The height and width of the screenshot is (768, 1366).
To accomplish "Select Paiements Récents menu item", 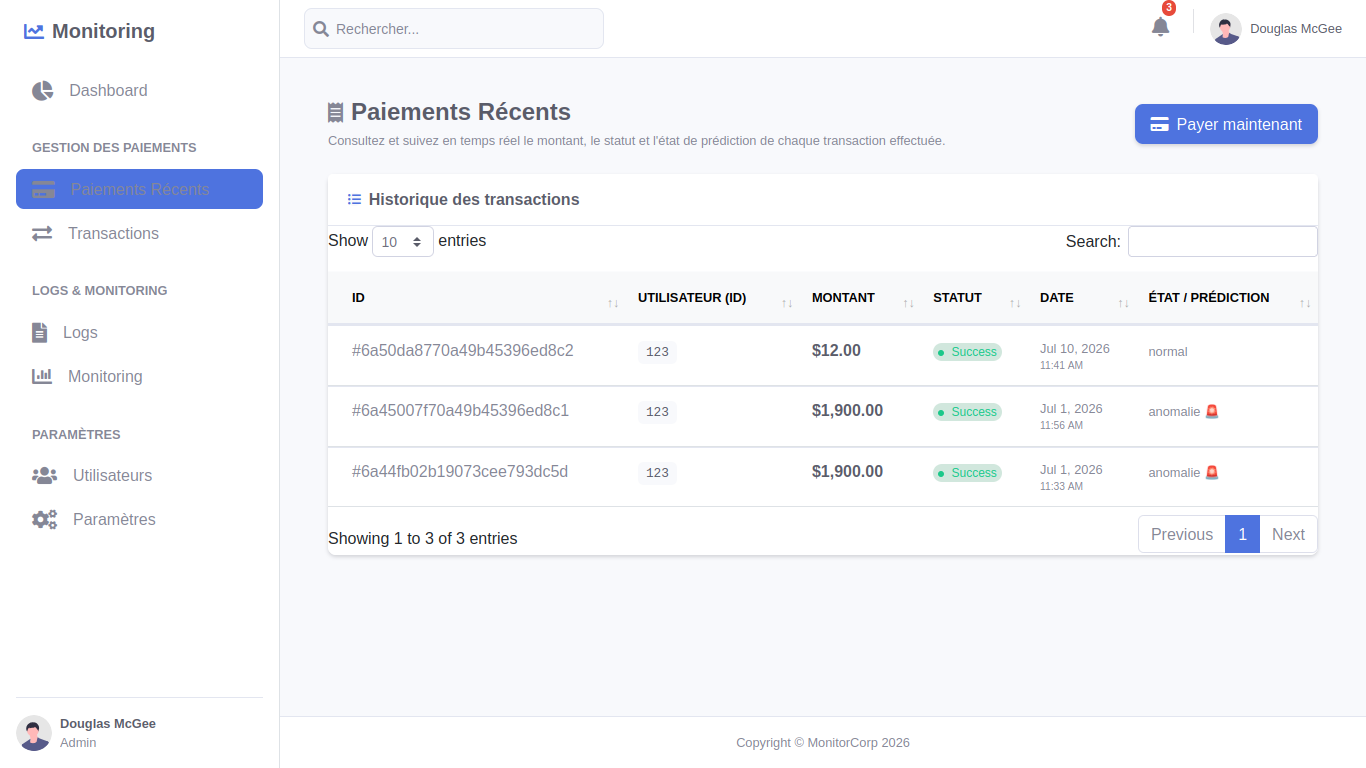I will 139,189.
